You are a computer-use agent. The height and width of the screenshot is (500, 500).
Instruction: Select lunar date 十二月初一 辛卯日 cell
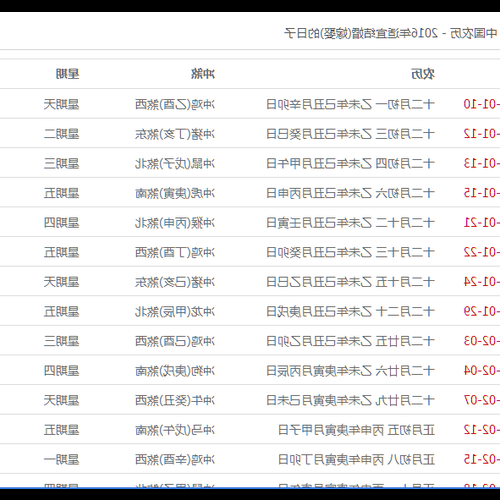[x=350, y=104]
